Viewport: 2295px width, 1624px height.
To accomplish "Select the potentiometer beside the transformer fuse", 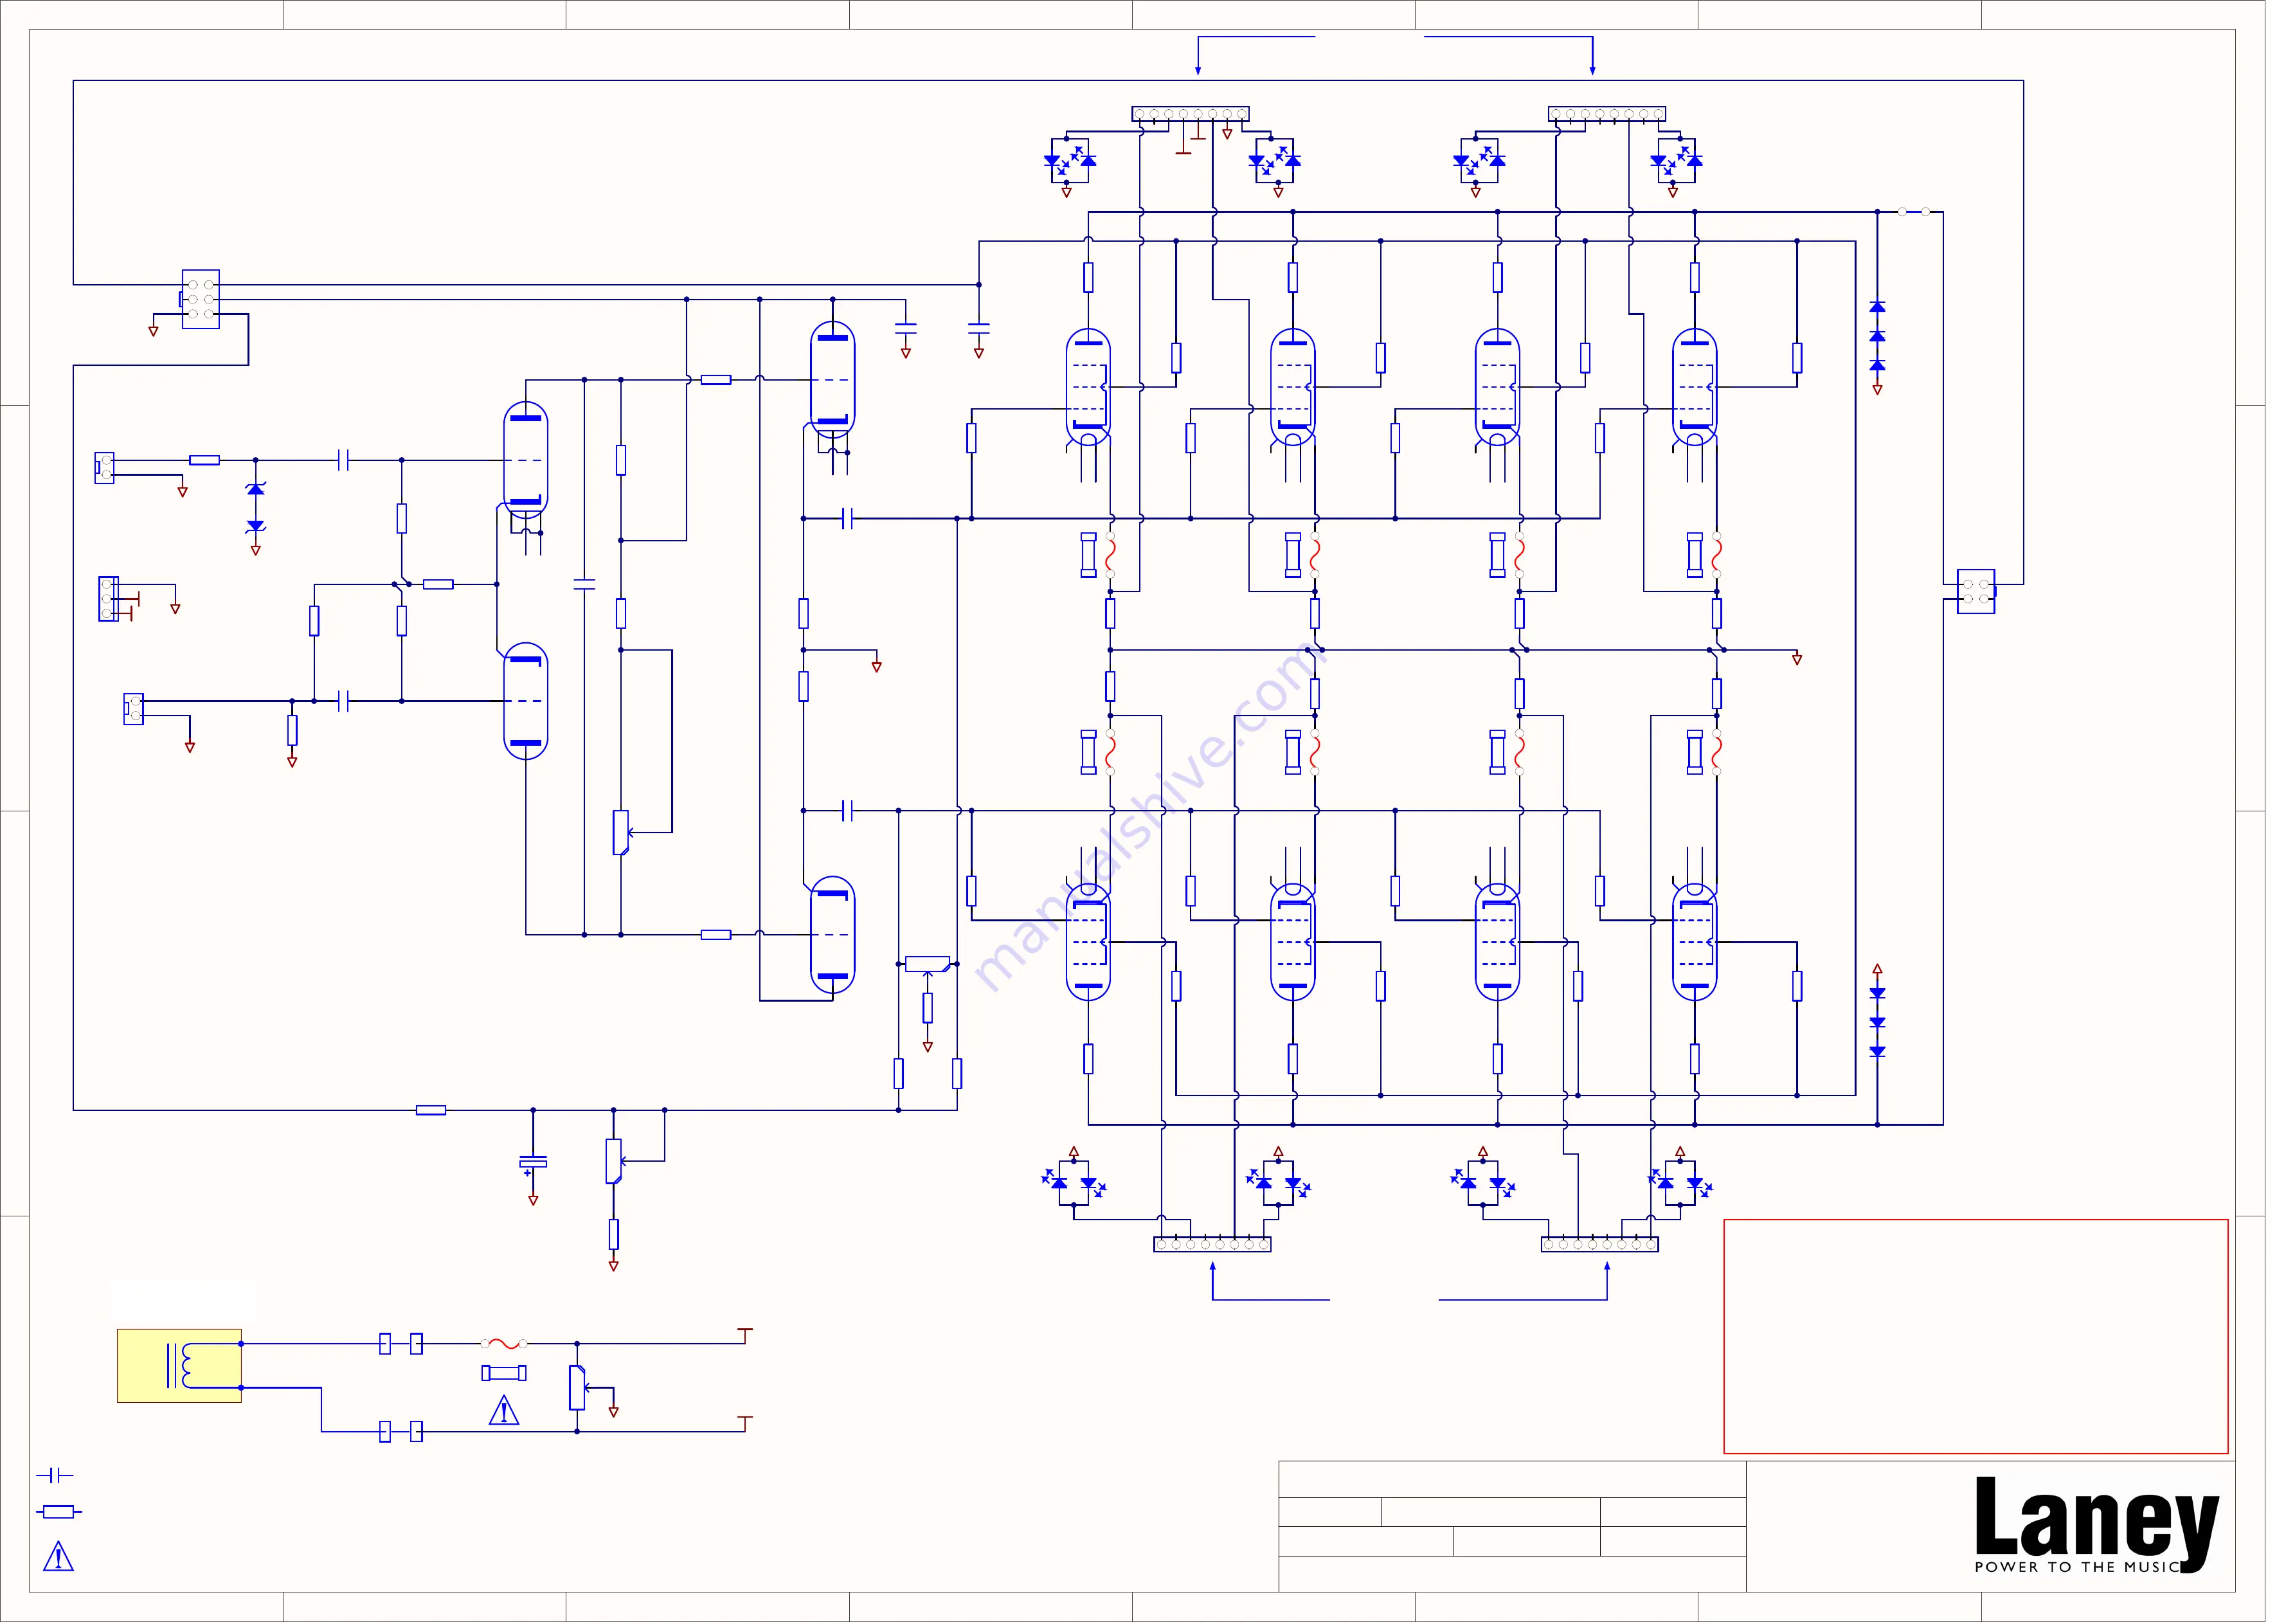I will point(577,1387).
